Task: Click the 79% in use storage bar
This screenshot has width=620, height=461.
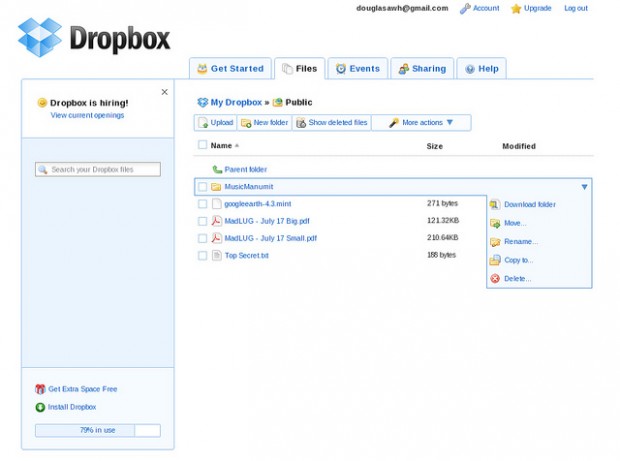Action: (x=98, y=430)
